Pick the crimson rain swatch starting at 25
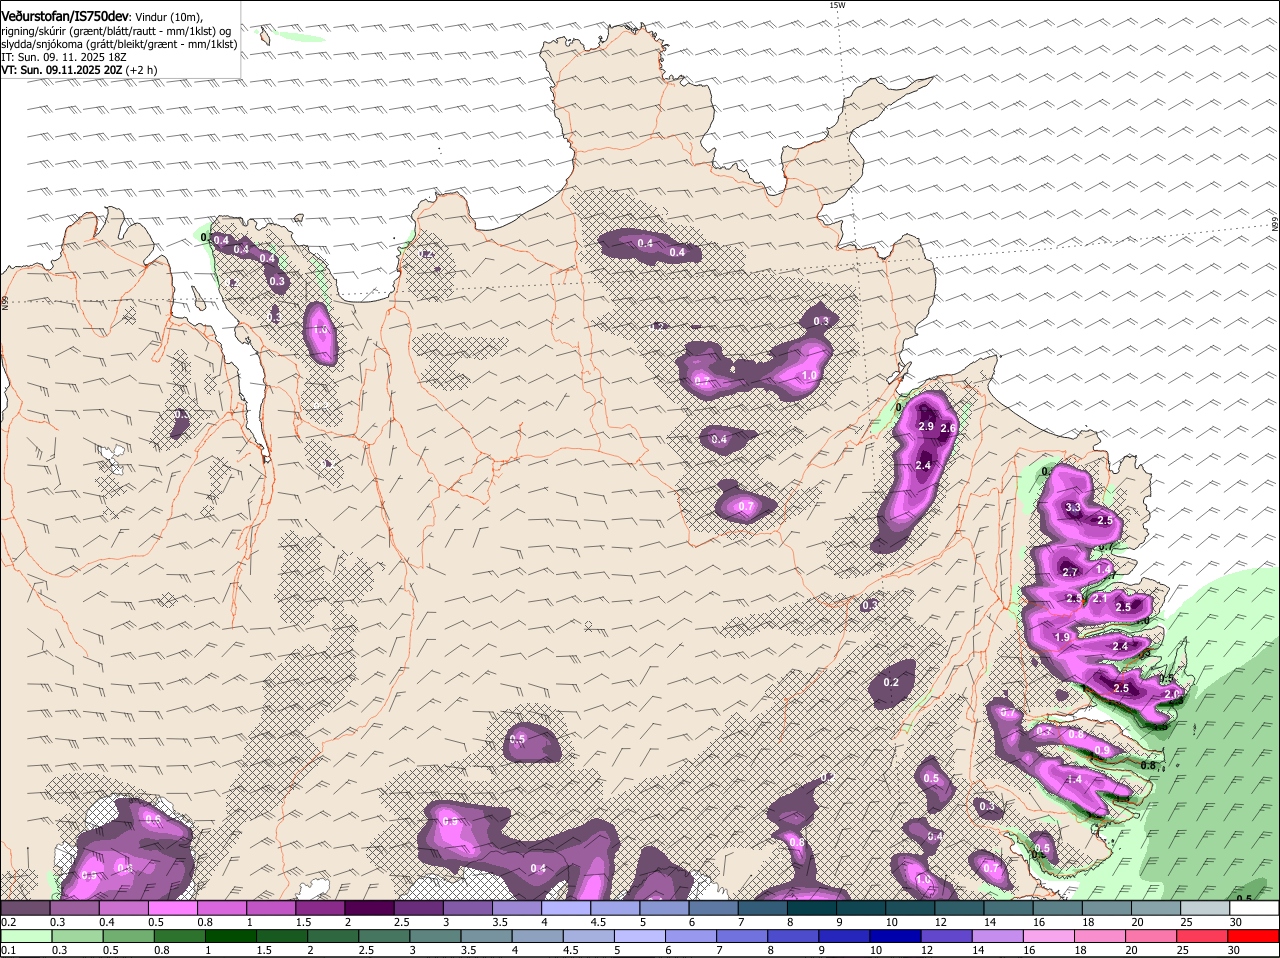This screenshot has width=1280, height=958. pyautogui.click(x=1203, y=936)
